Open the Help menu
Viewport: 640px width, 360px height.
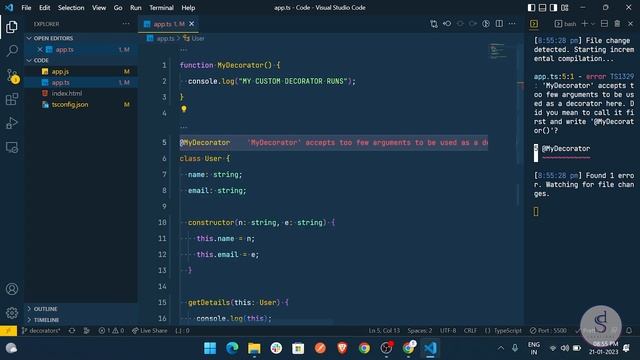point(188,8)
